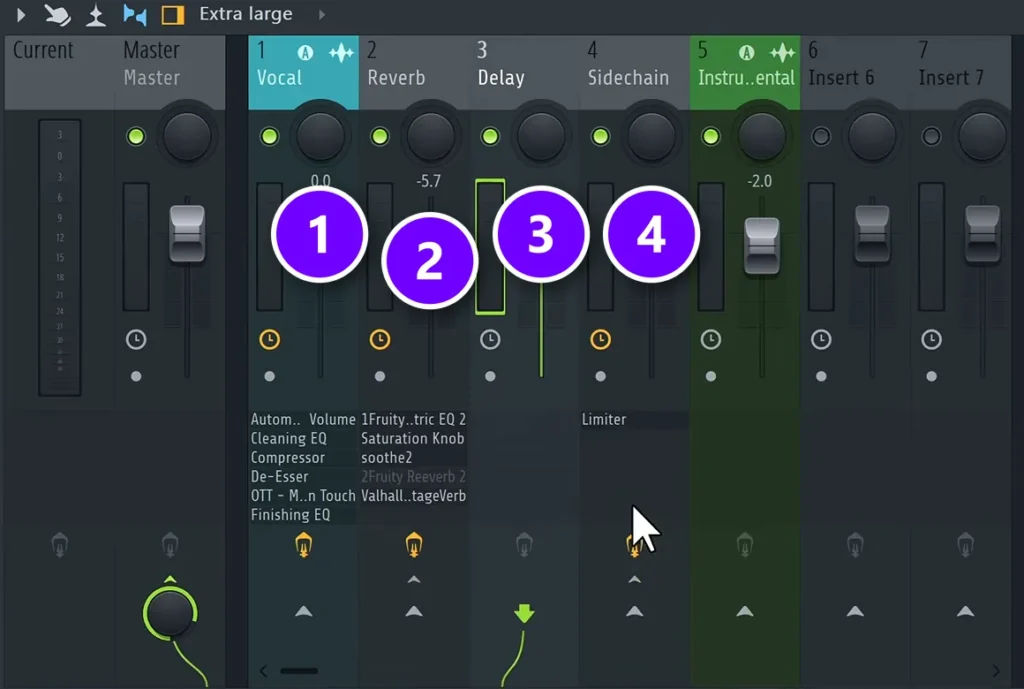Mute the Sidechain track with its green LED
The height and width of the screenshot is (689, 1024).
(x=600, y=136)
